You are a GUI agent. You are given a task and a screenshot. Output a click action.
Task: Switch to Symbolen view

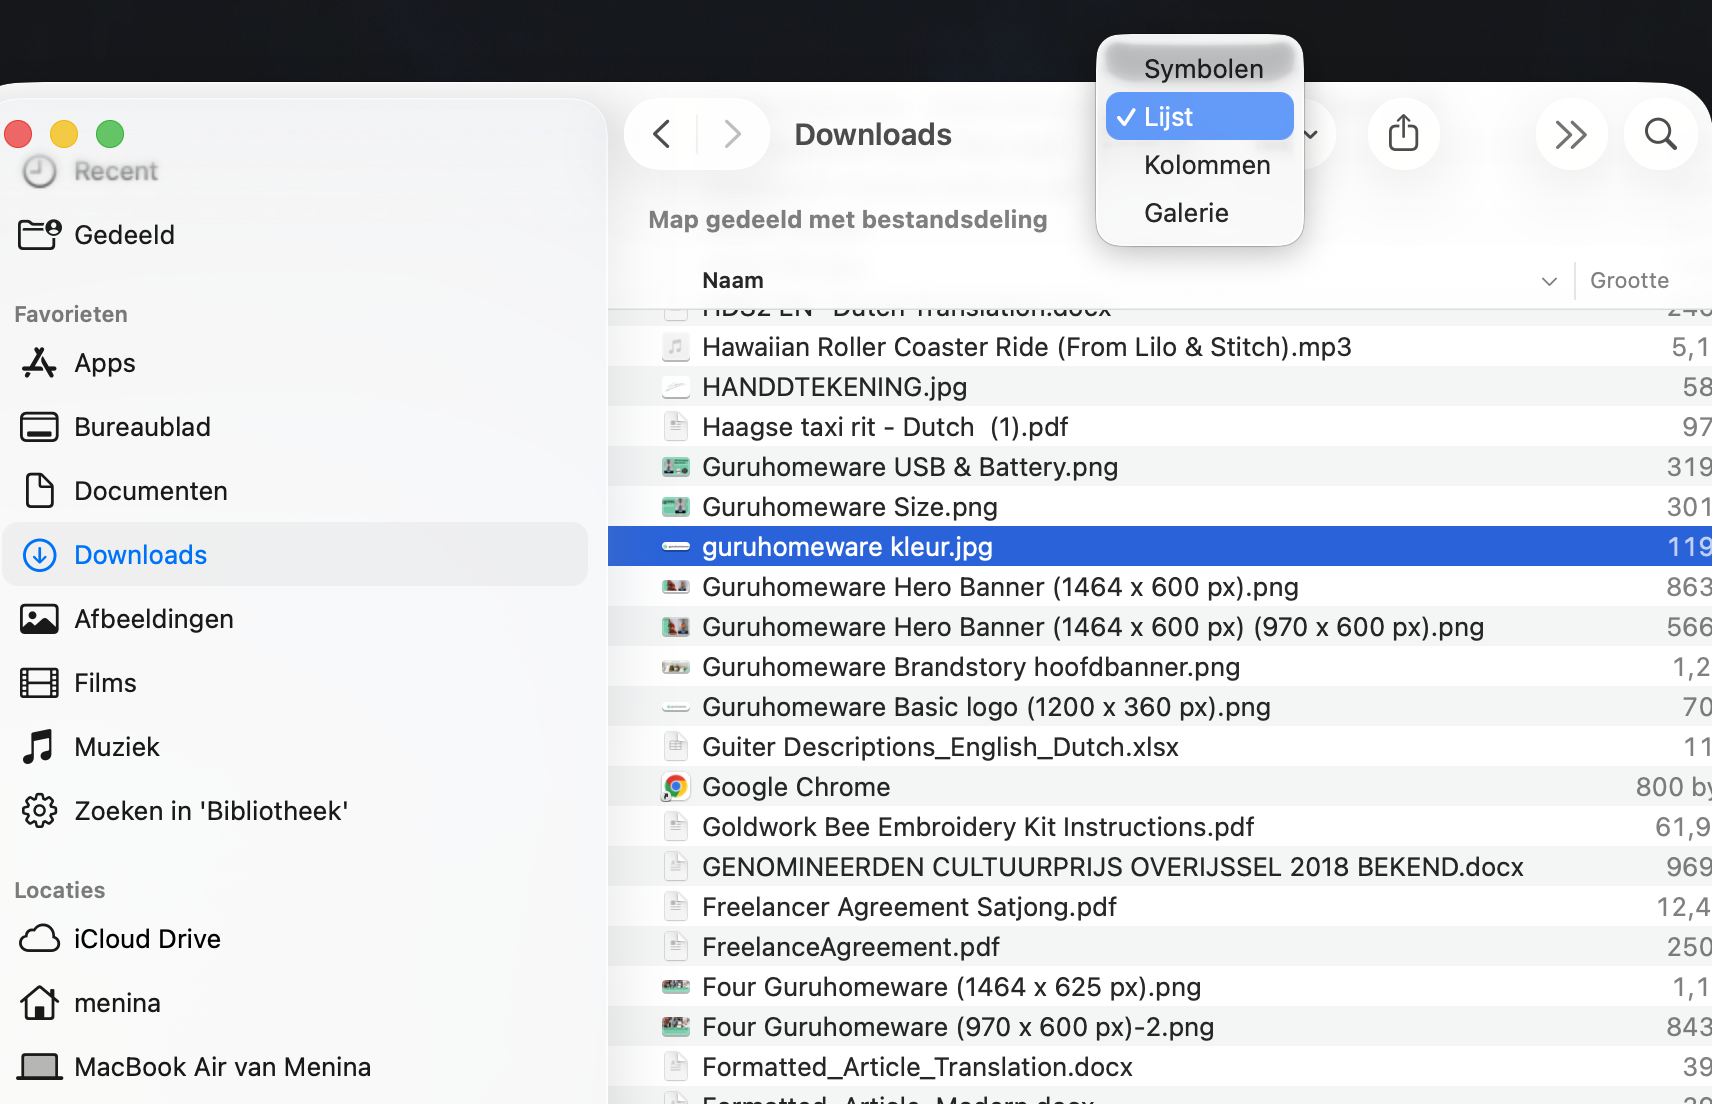1203,68
